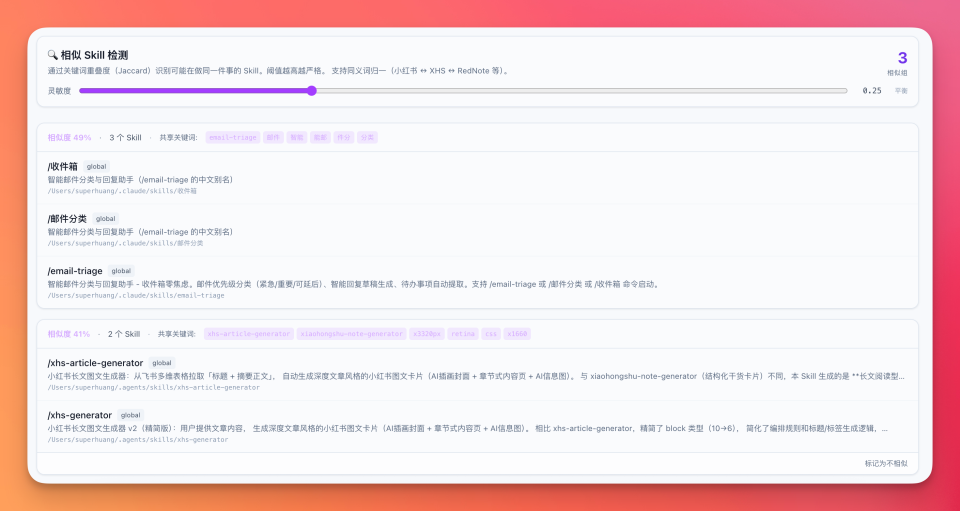Click the path ending in skills/xhs-article-generator
Image resolution: width=960 pixels, height=511 pixels.
(154, 387)
